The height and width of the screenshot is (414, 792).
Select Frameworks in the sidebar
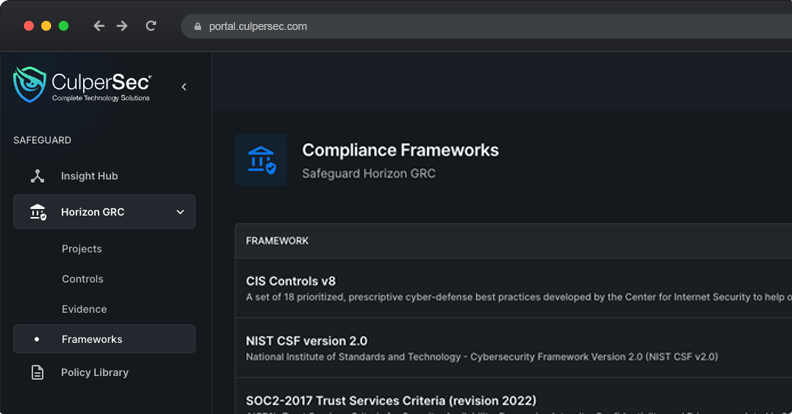pos(92,339)
